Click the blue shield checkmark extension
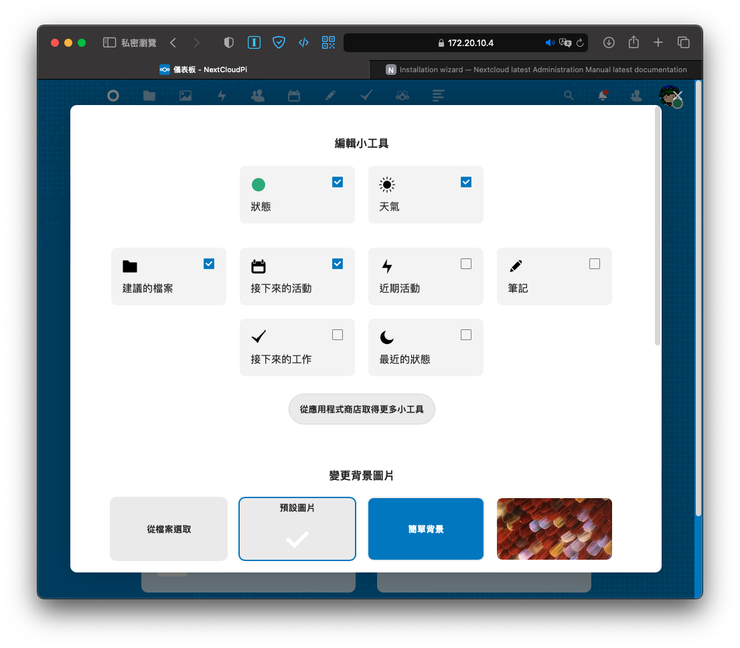 tap(279, 42)
